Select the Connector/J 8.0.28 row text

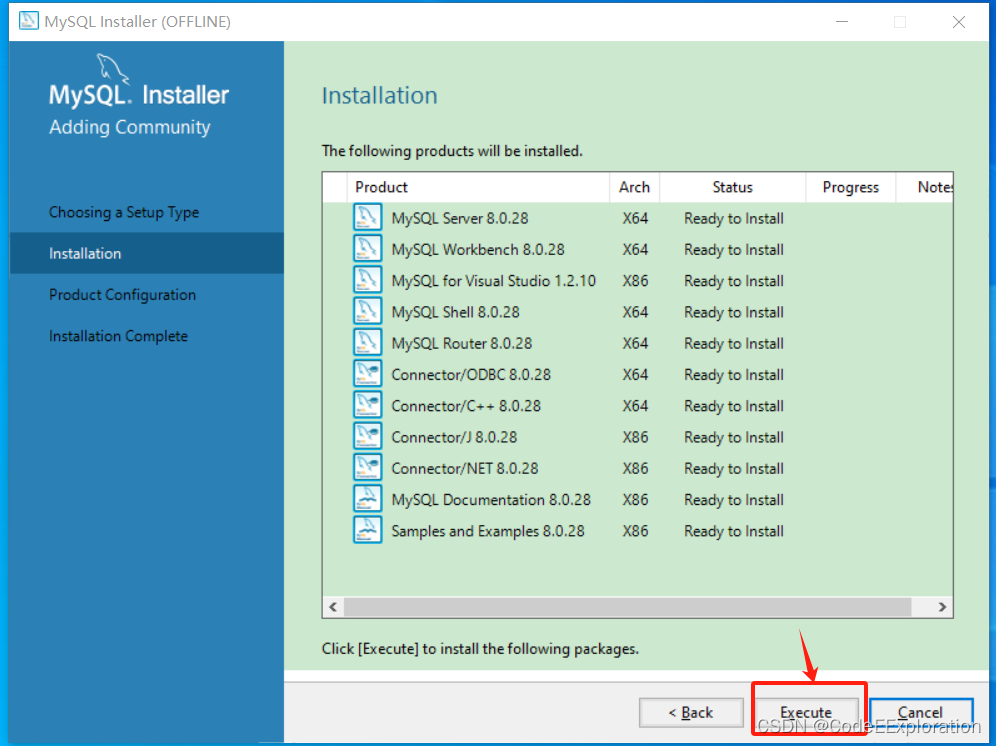point(454,437)
